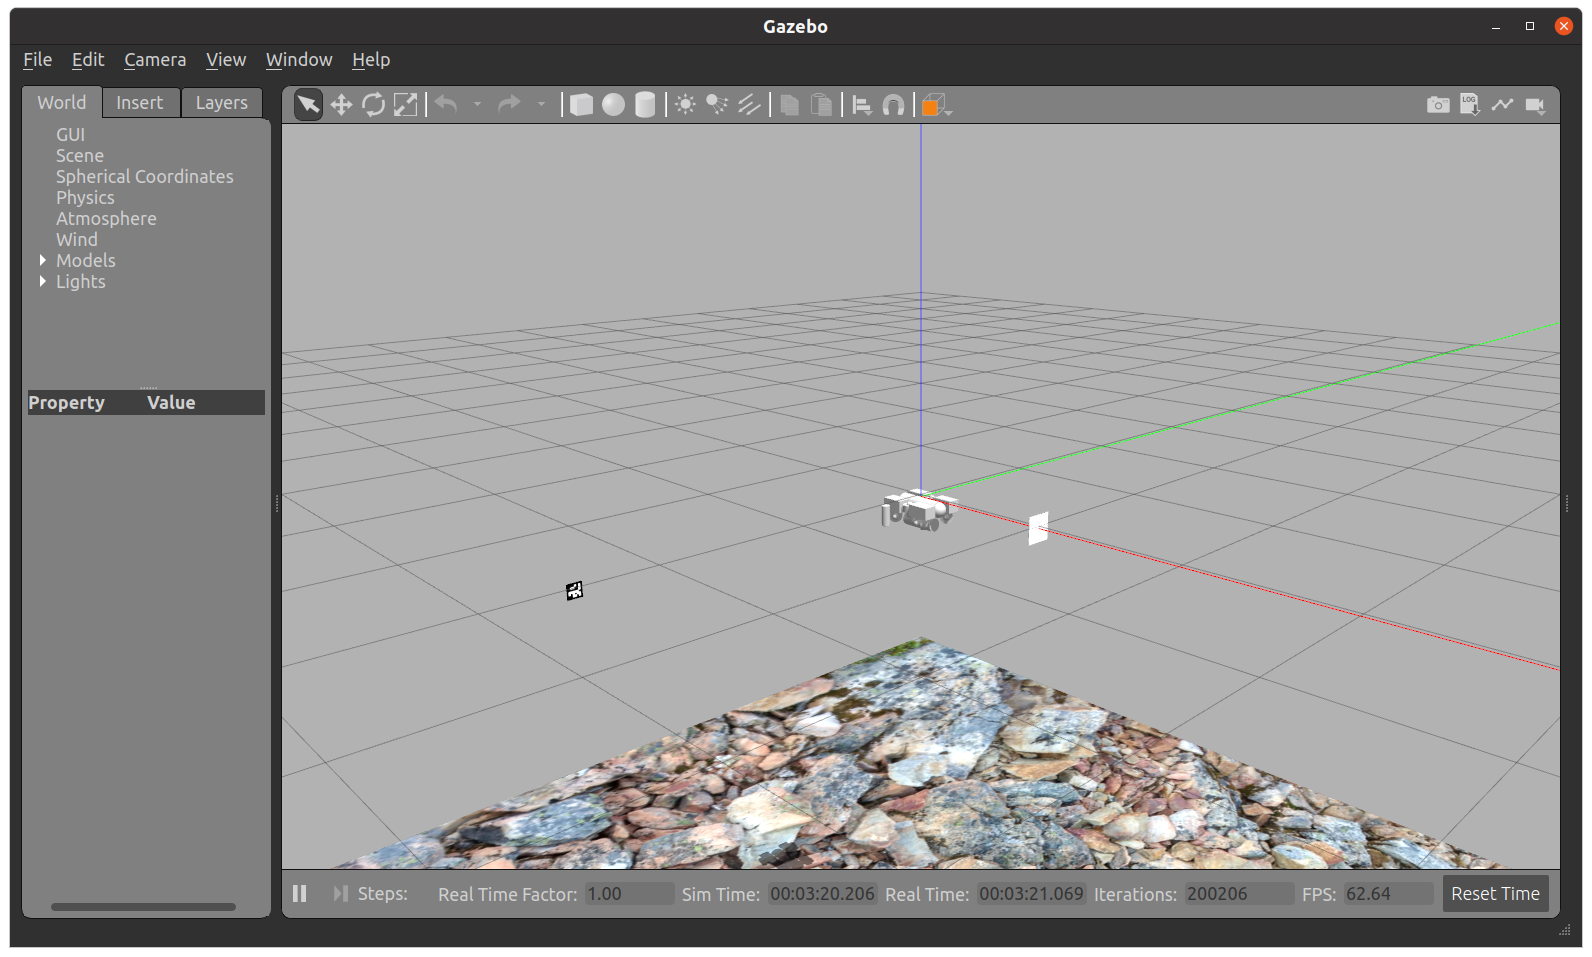
Task: Click the right edge splitter handle
Action: [1567, 503]
